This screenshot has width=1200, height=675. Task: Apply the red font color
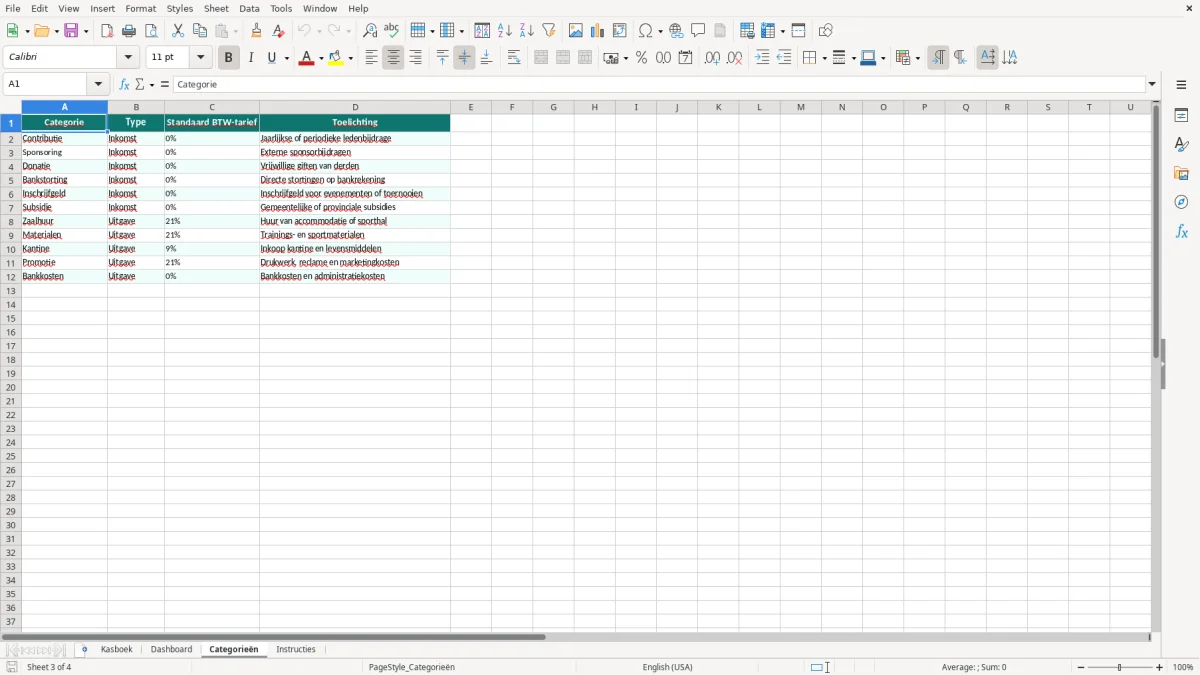(x=305, y=58)
